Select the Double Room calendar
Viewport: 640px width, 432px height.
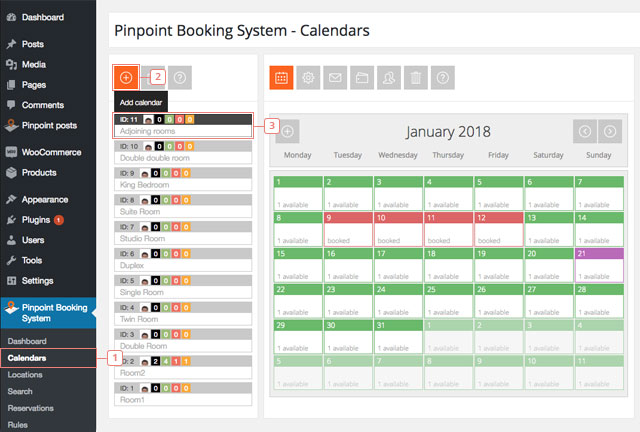[x=183, y=341]
